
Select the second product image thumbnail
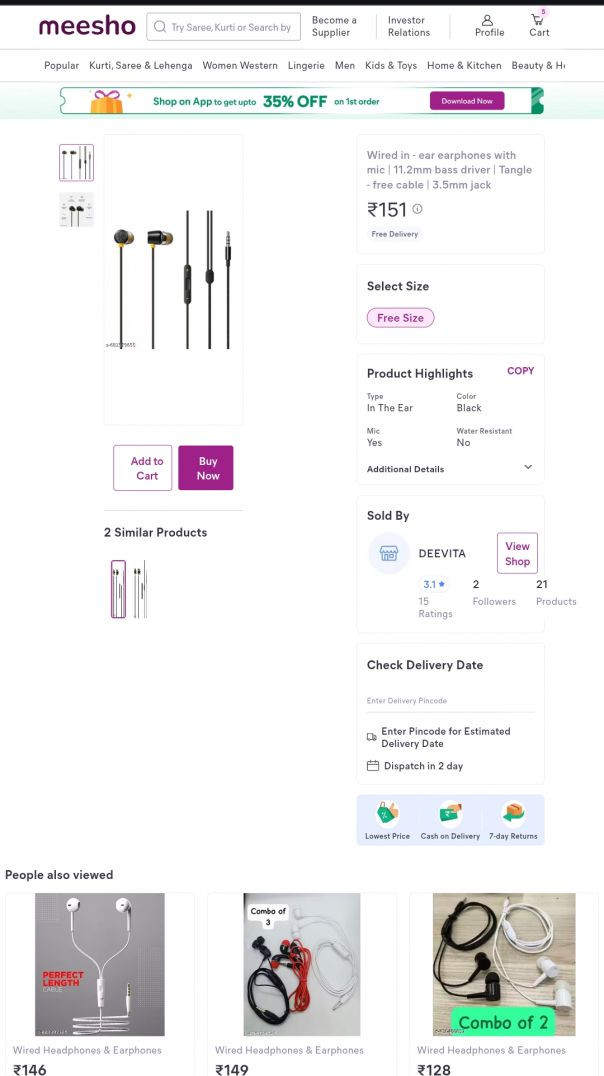coord(76,210)
